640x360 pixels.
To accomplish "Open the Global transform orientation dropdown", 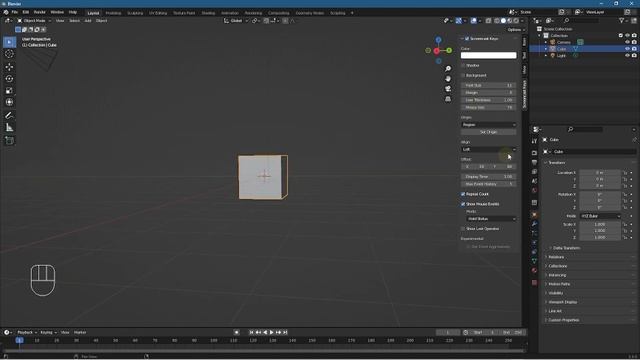I will (236, 20).
